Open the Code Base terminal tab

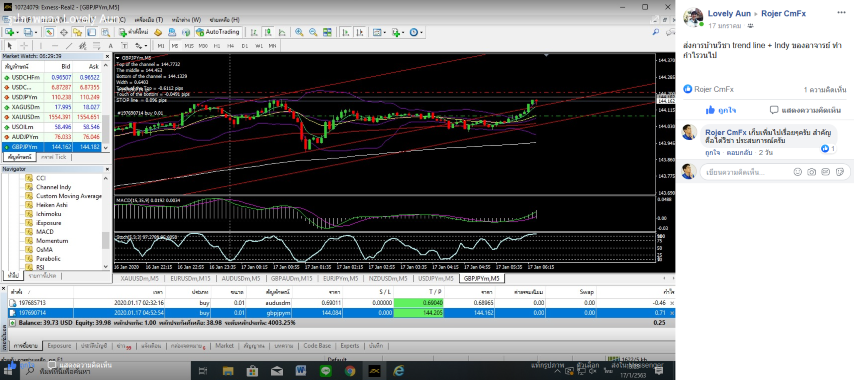[317, 346]
